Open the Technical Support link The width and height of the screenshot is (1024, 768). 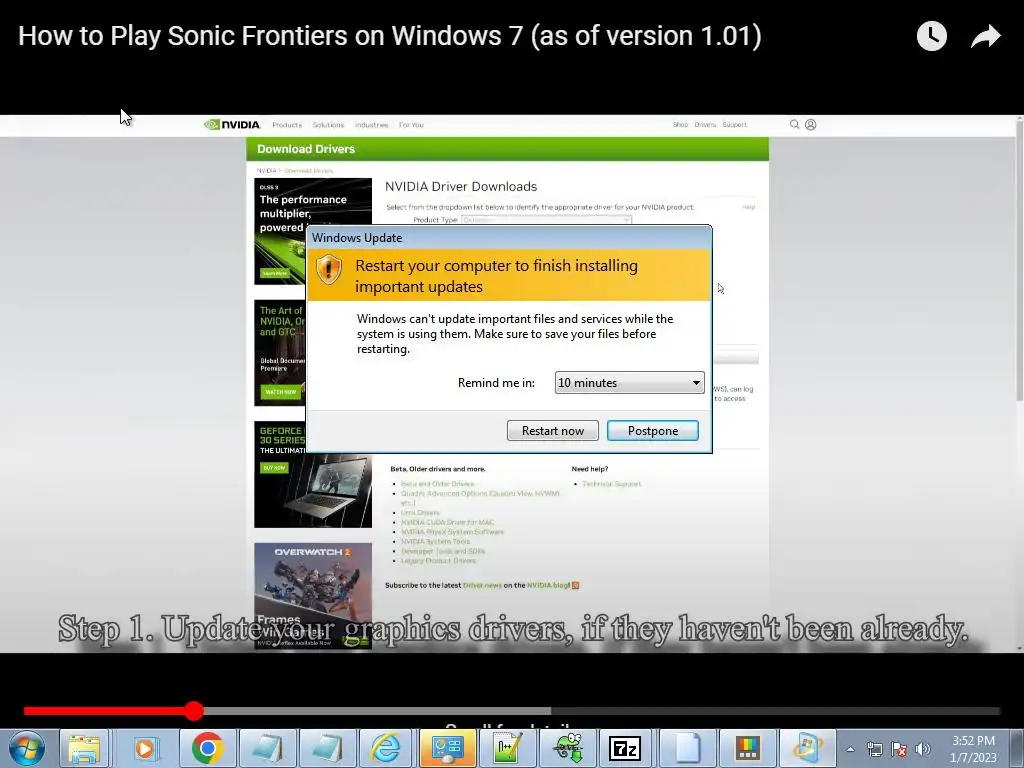click(611, 484)
